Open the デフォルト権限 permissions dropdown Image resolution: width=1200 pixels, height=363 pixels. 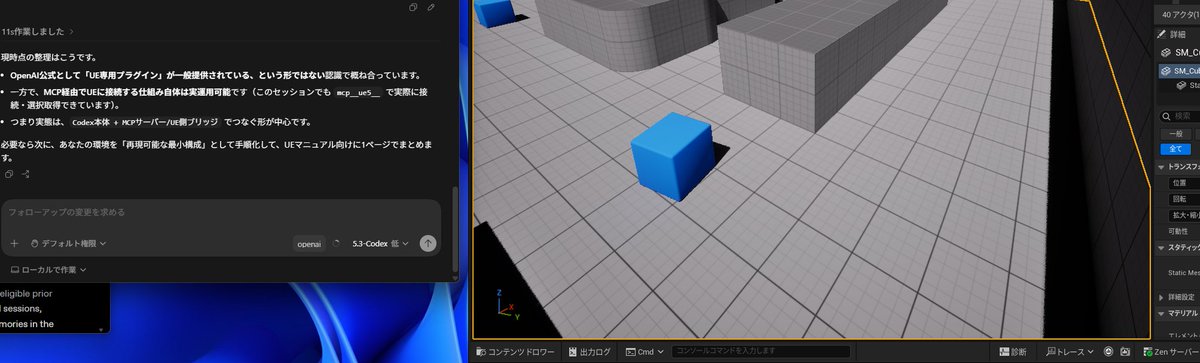(68, 243)
